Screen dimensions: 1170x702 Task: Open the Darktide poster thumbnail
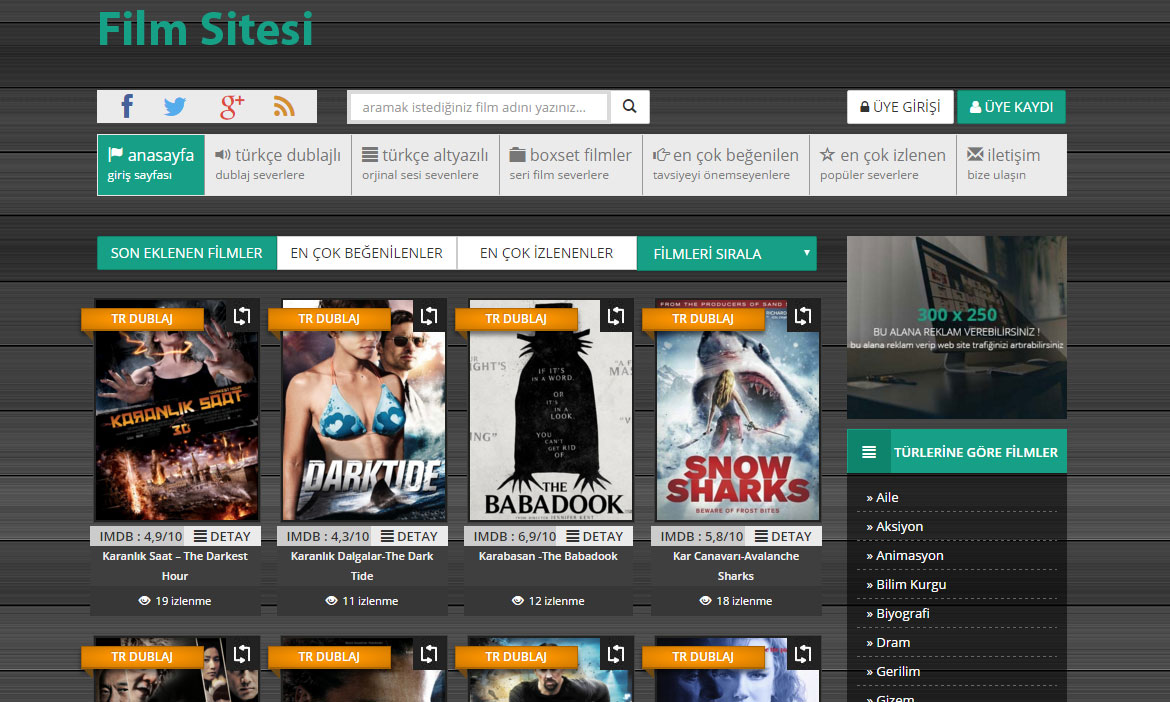coord(363,410)
